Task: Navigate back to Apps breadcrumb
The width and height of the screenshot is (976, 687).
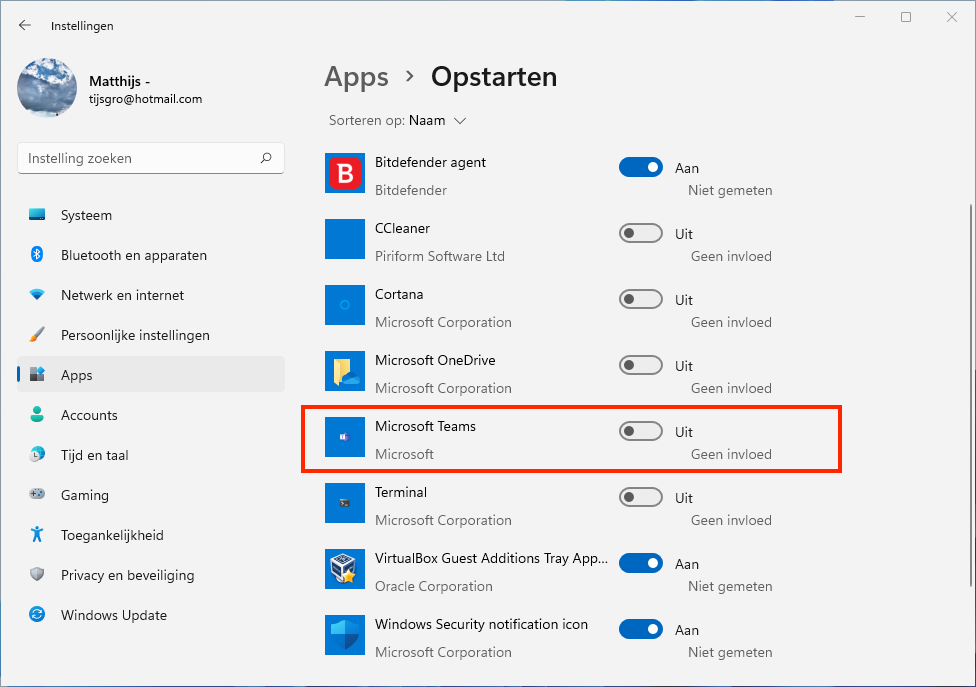Action: pos(356,77)
